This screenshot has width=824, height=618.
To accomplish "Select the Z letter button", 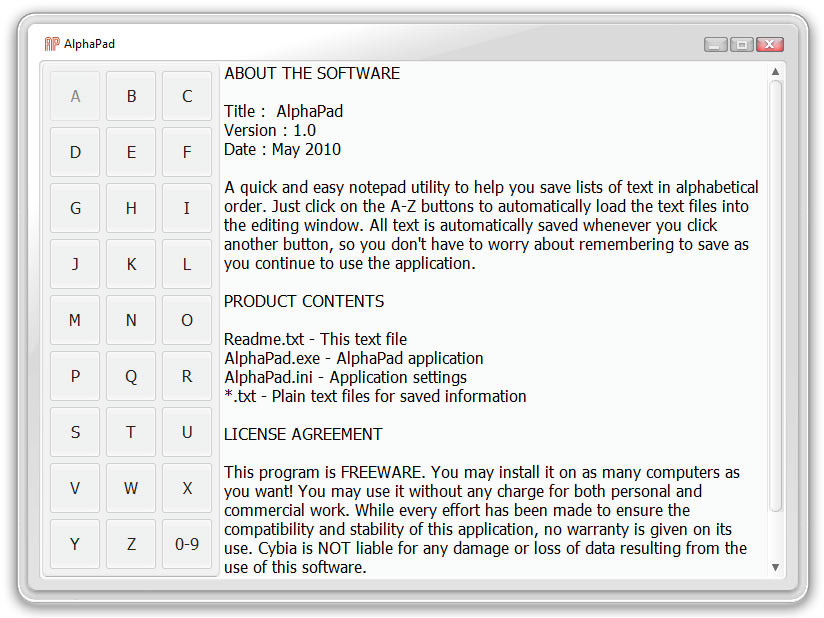I will tap(131, 545).
